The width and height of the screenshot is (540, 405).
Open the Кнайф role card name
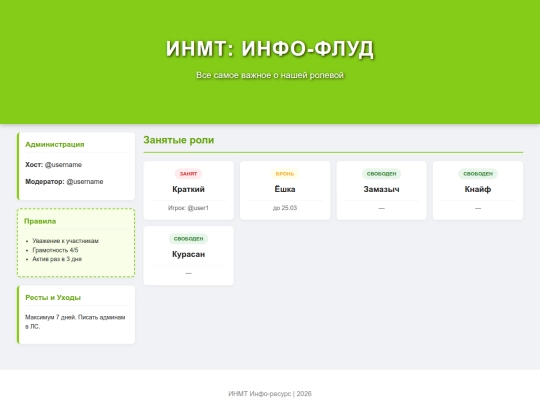(478, 189)
